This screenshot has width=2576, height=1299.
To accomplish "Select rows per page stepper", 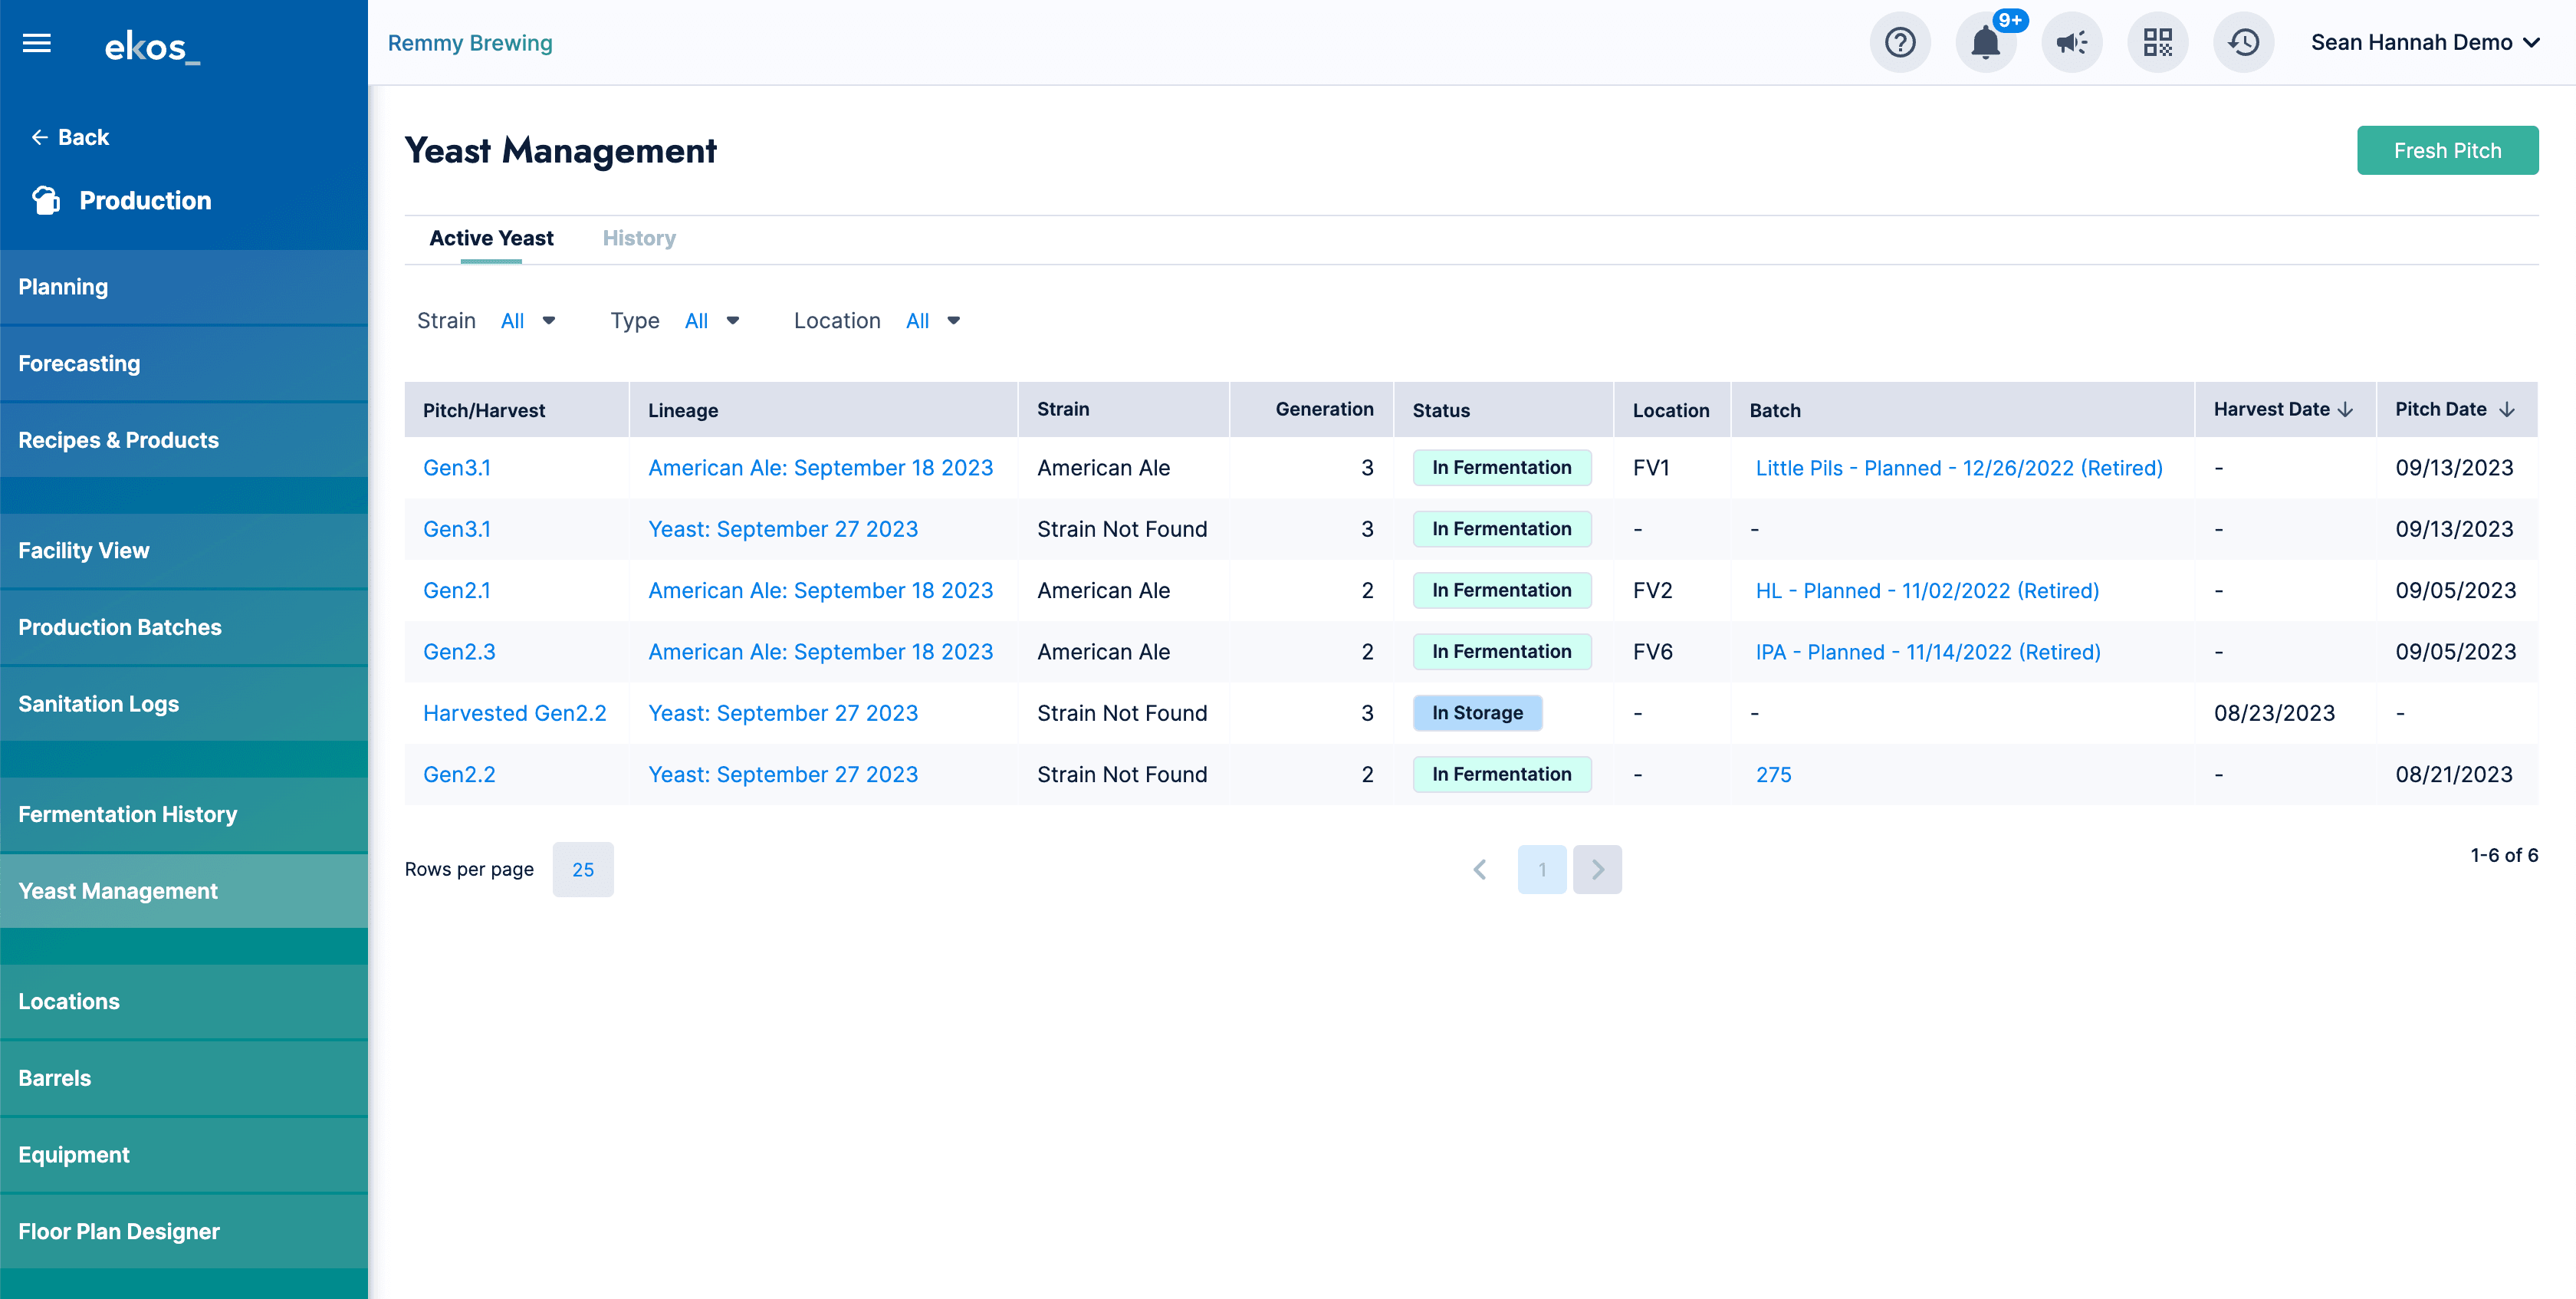I will [583, 868].
